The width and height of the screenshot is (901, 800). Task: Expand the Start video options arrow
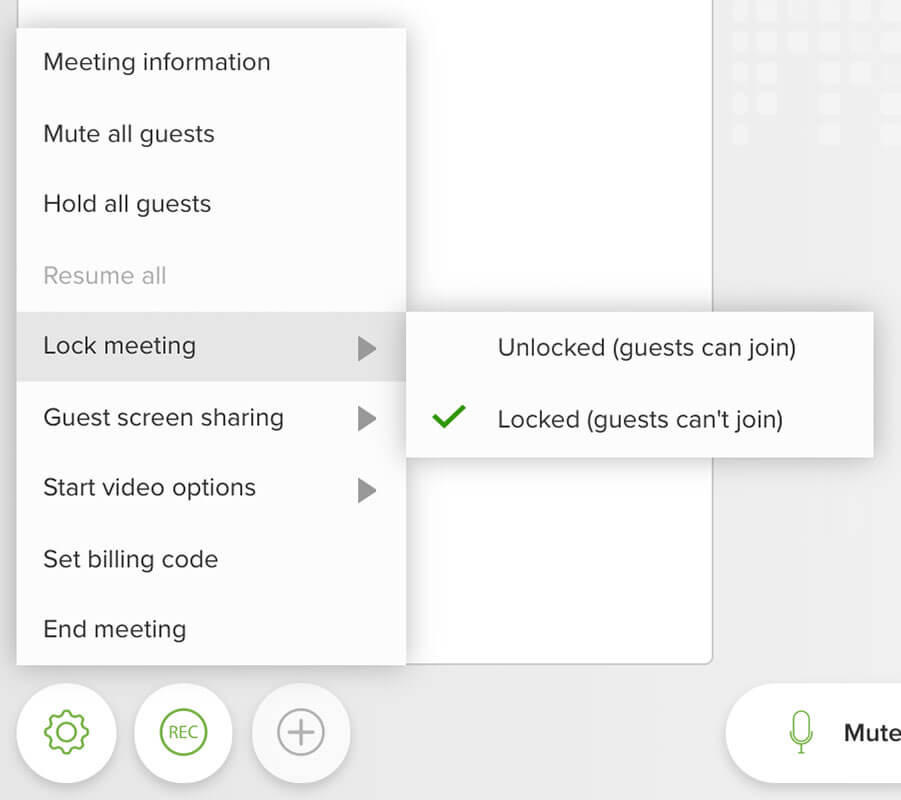(367, 490)
